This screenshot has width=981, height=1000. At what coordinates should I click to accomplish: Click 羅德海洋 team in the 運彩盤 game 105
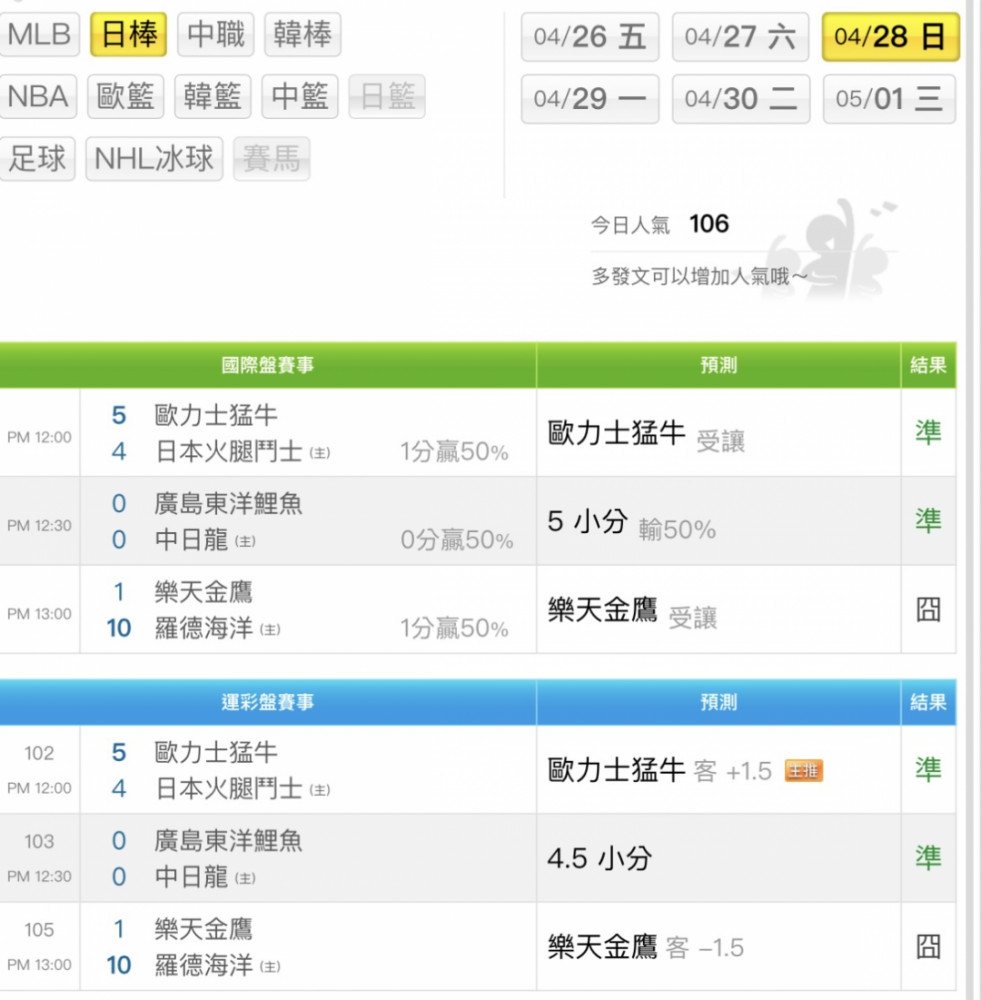(203, 965)
